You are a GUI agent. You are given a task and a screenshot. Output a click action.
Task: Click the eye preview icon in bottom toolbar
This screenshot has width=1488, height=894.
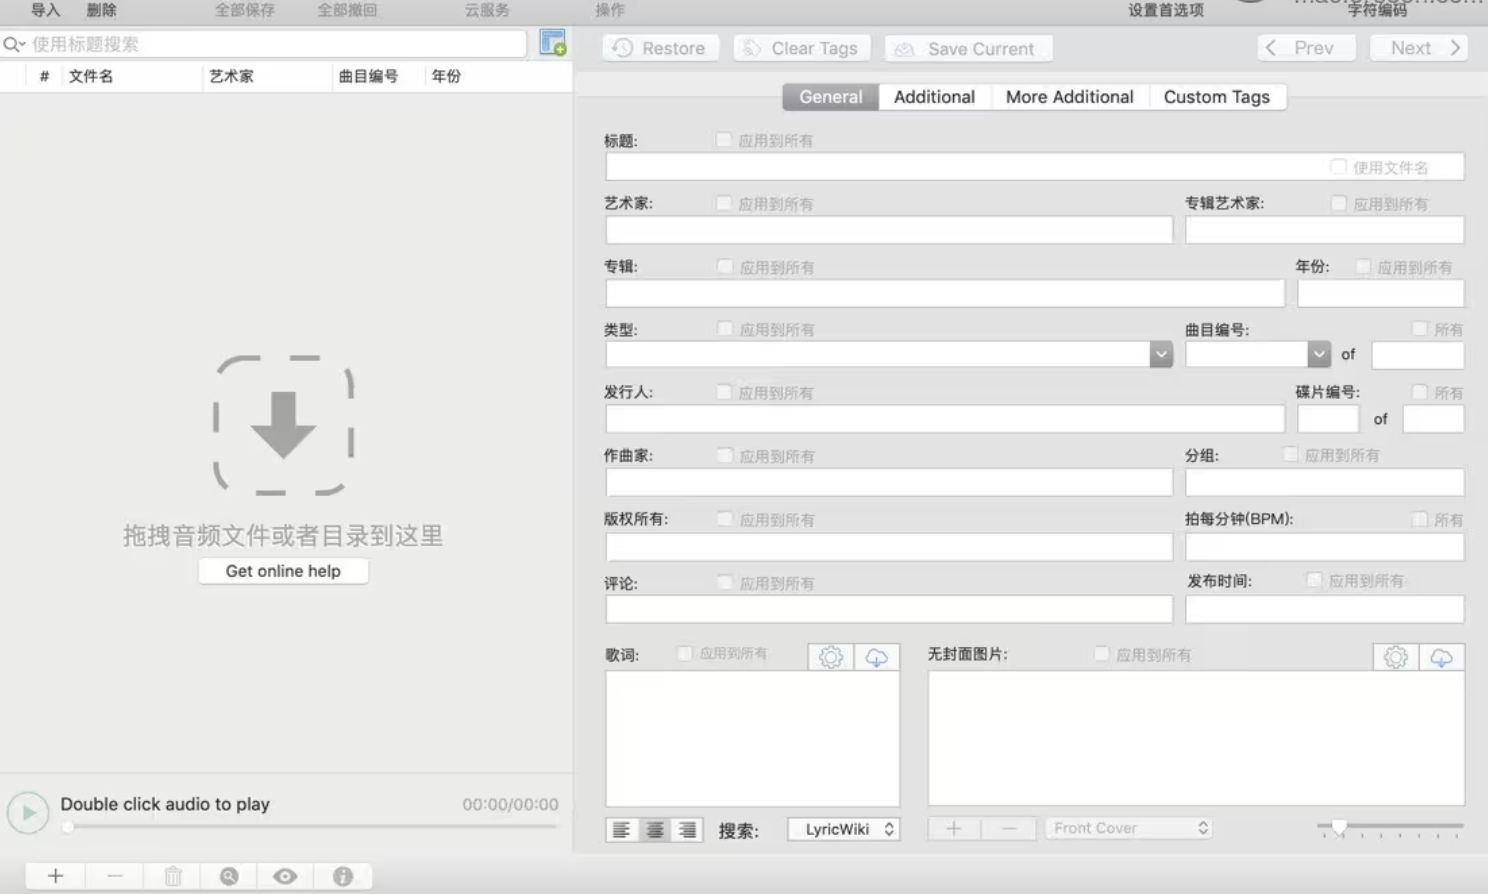(284, 875)
